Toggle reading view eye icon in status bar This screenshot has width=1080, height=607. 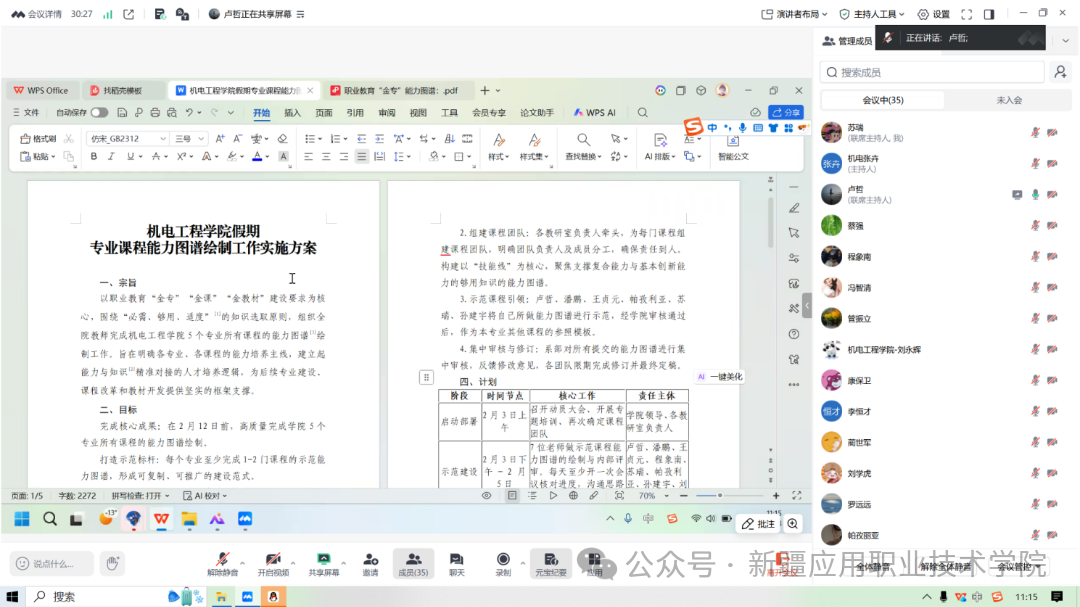[x=486, y=495]
